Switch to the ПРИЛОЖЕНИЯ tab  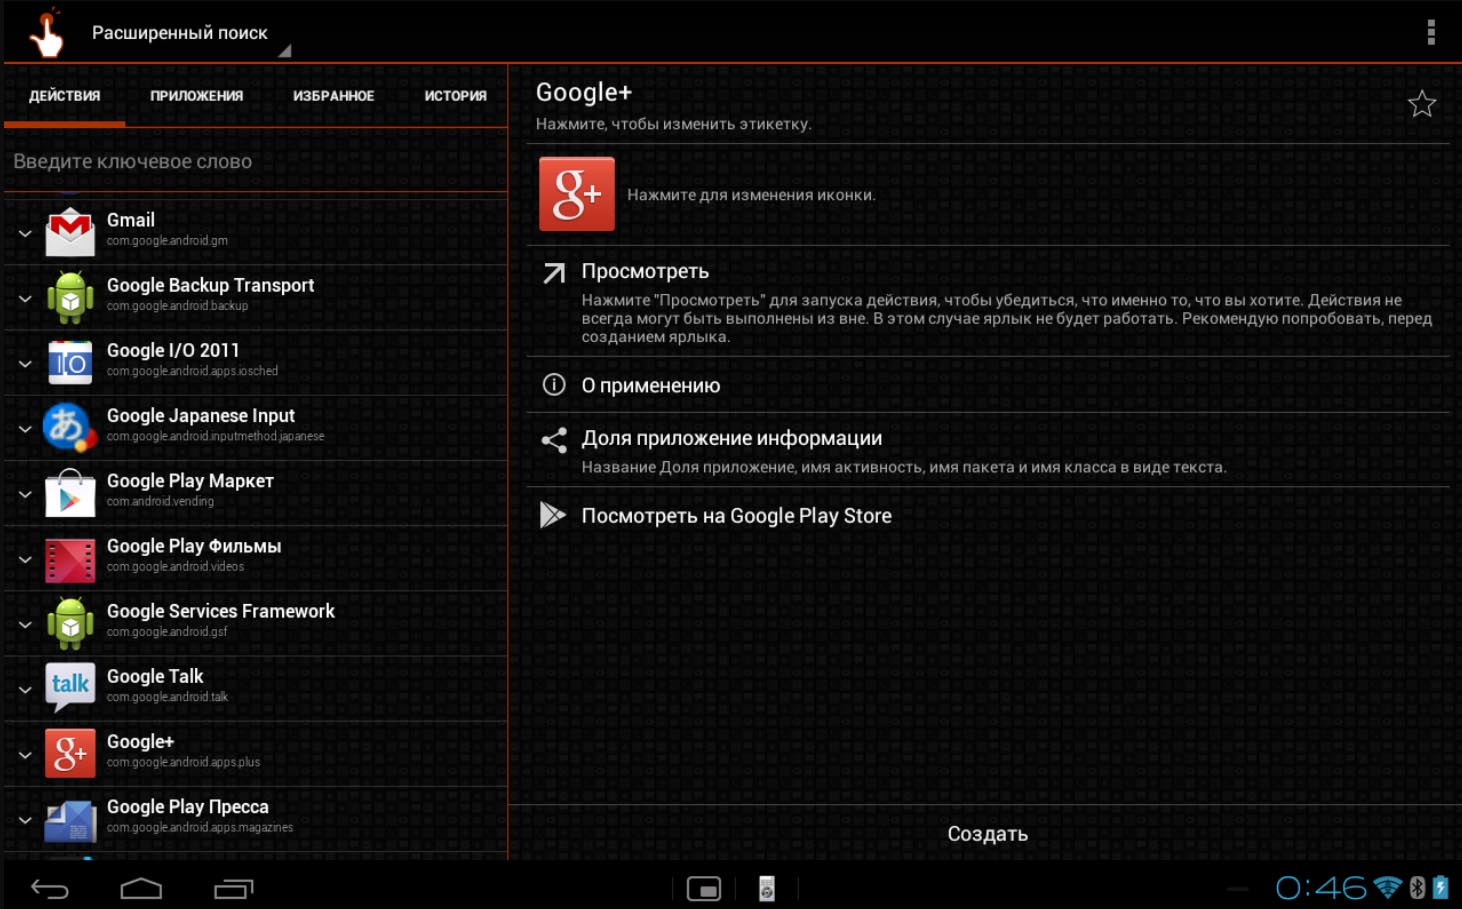[x=196, y=96]
